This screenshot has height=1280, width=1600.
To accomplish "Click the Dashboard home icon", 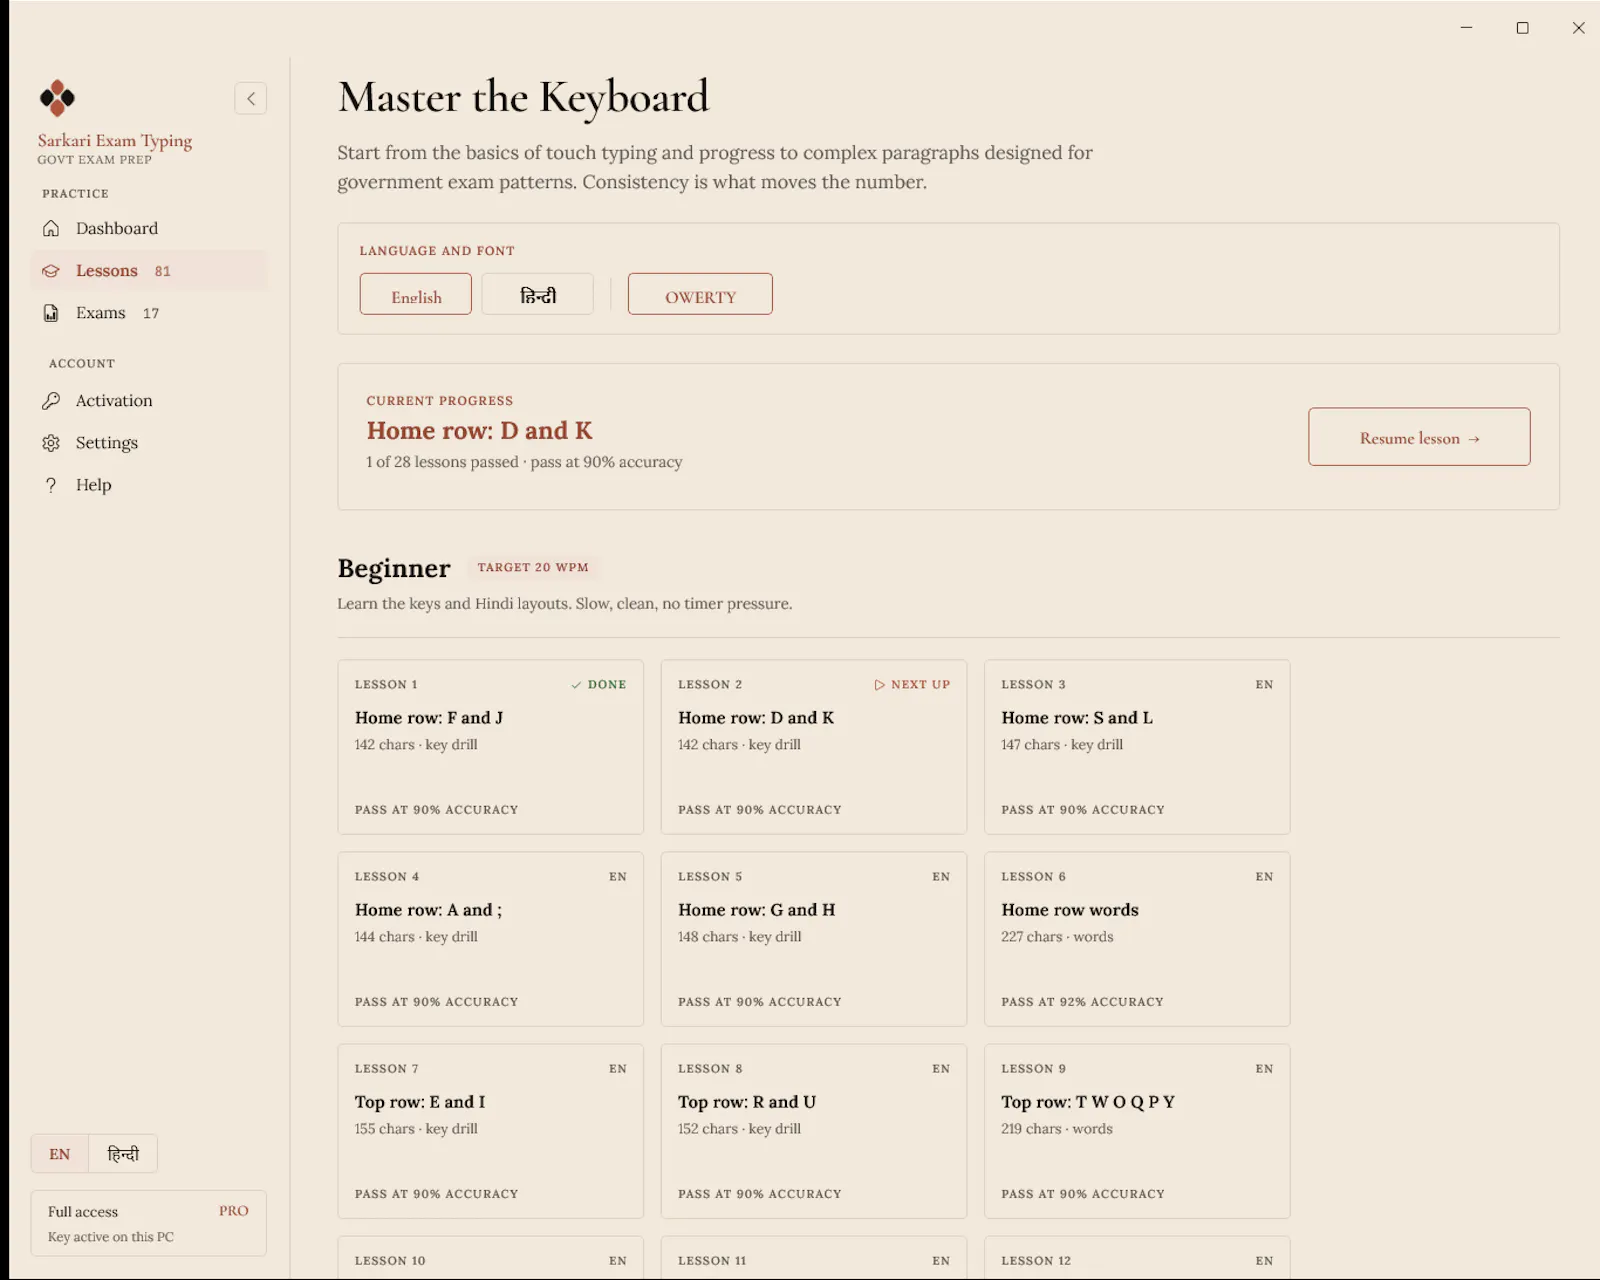I will click(51, 228).
